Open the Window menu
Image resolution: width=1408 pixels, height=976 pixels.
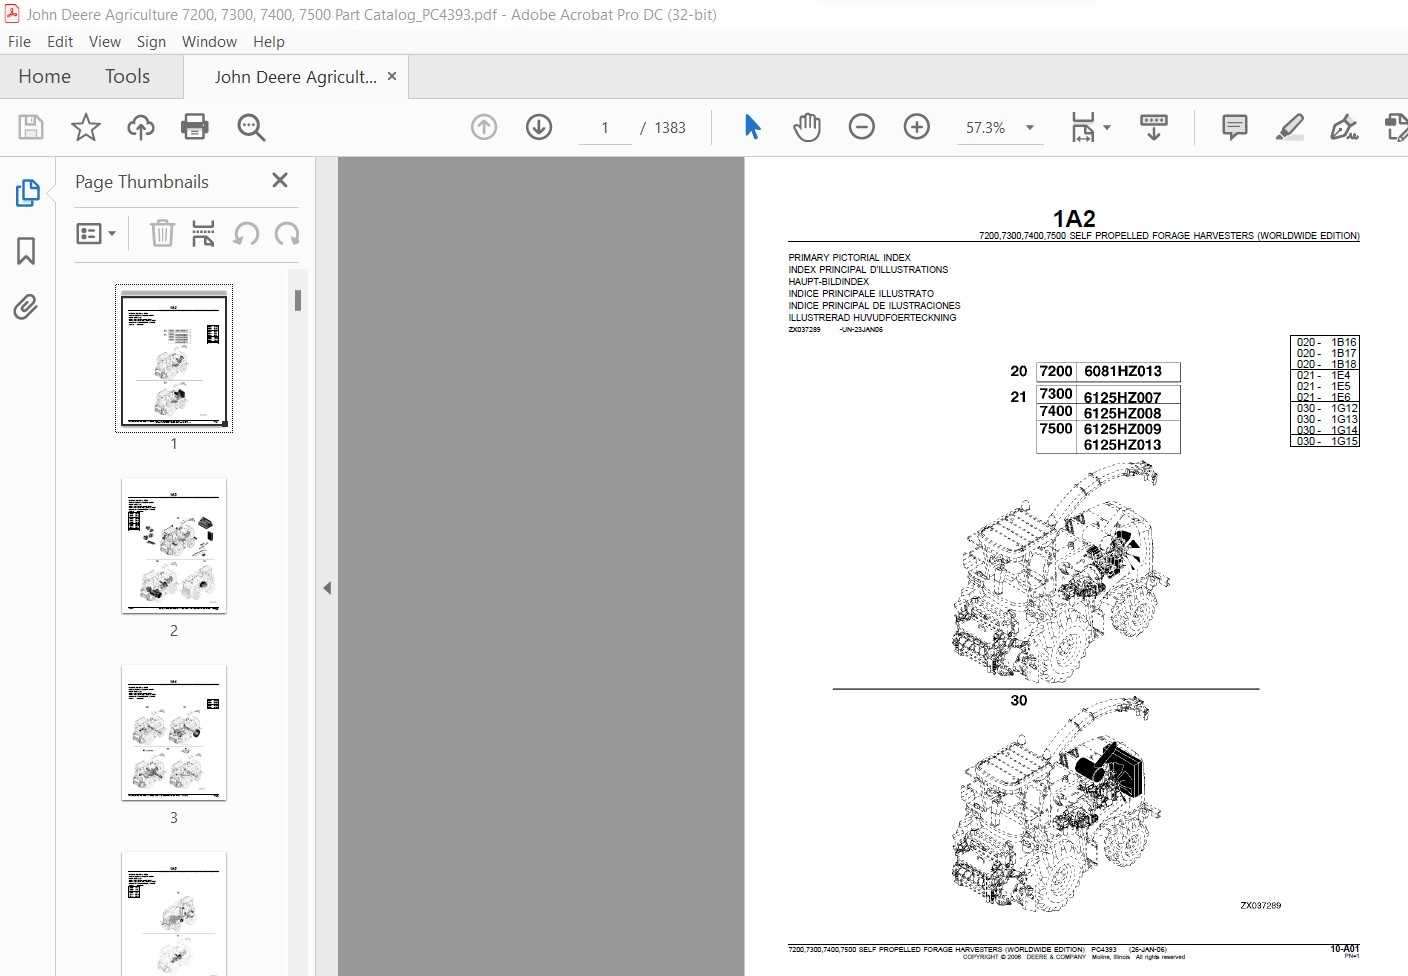tap(209, 41)
